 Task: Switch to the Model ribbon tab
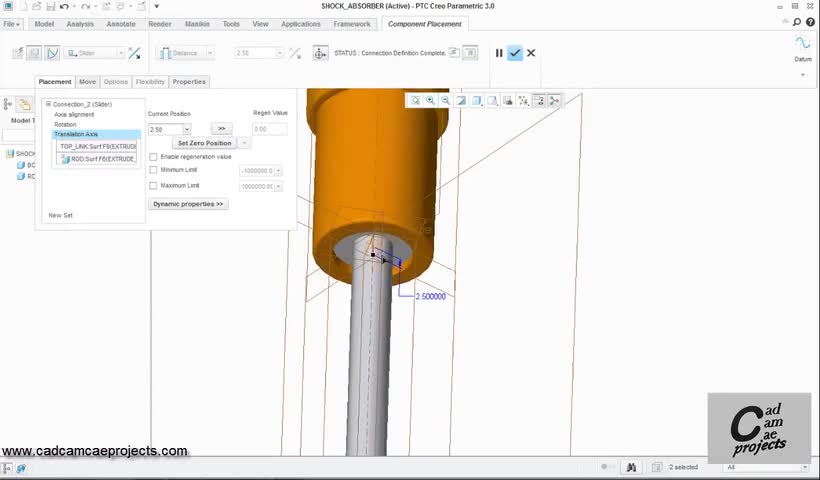click(44, 24)
